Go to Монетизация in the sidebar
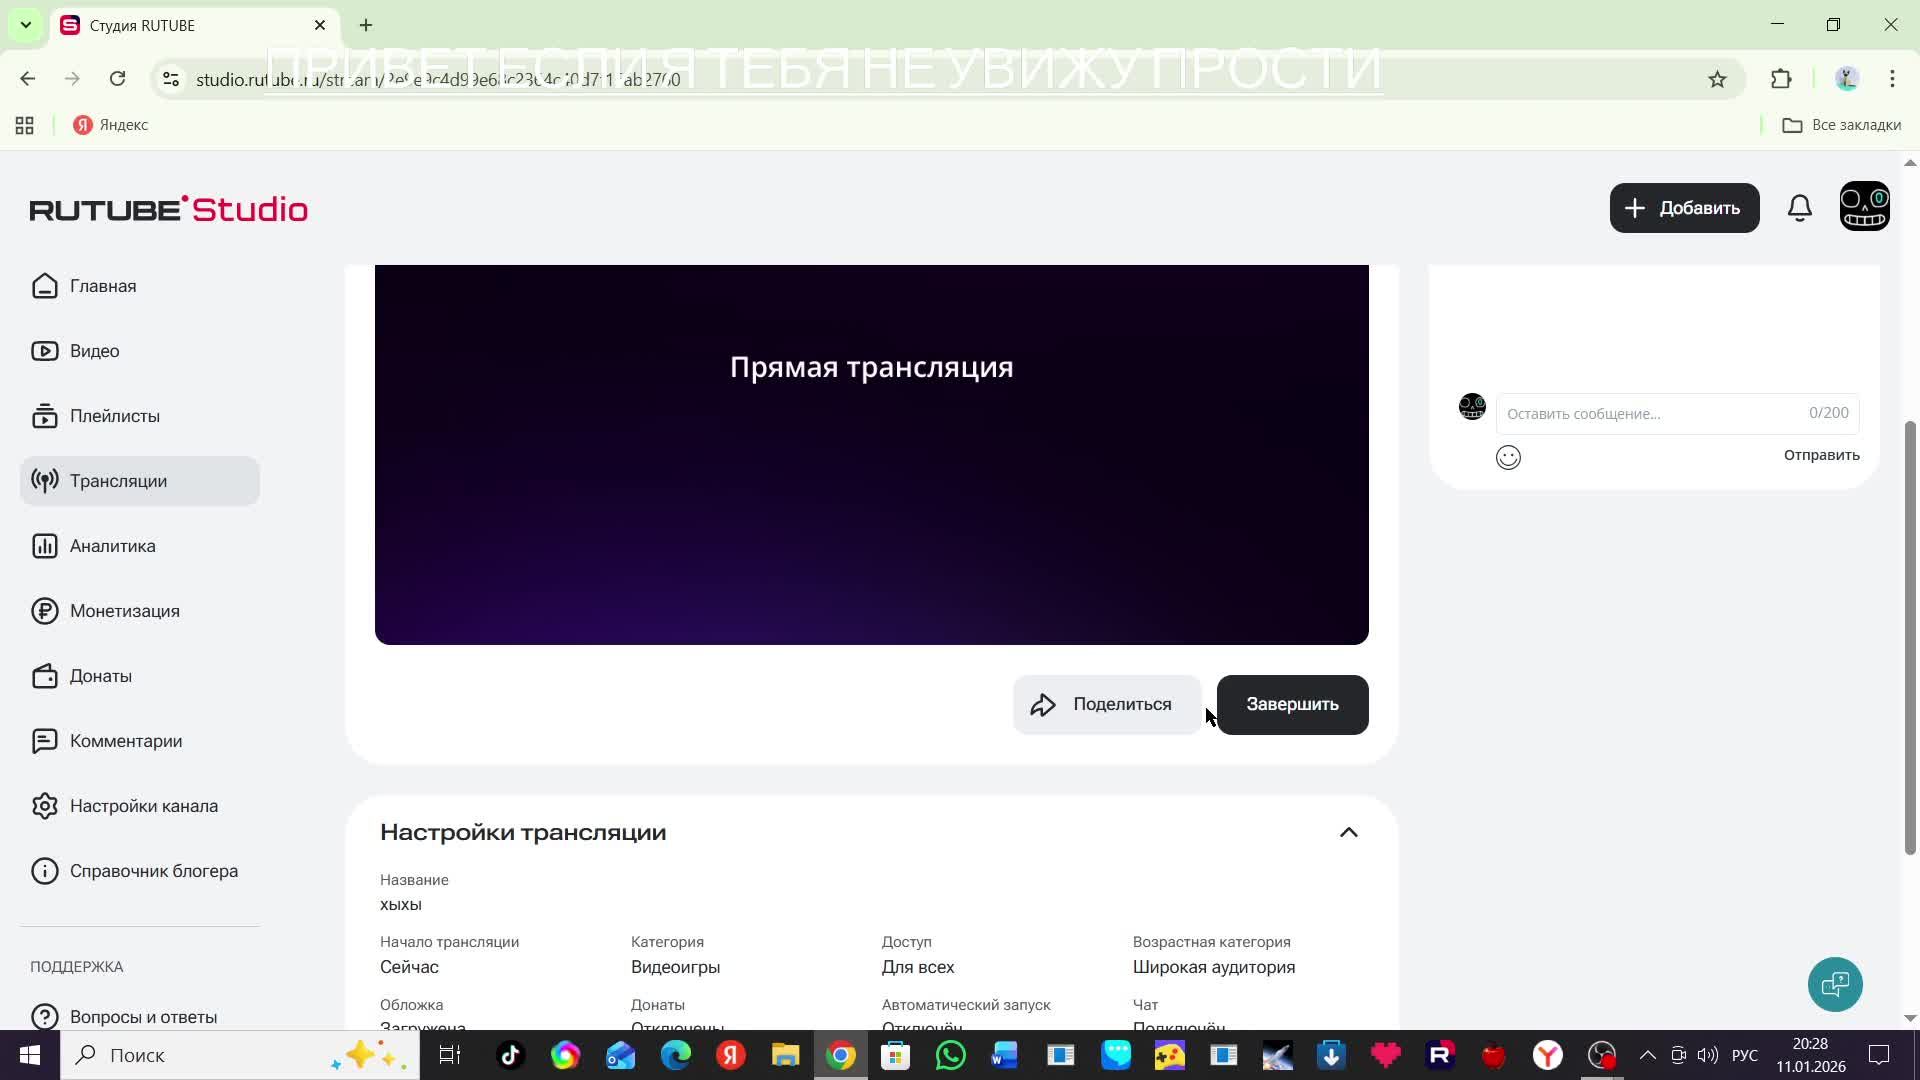1920x1080 pixels. (124, 611)
